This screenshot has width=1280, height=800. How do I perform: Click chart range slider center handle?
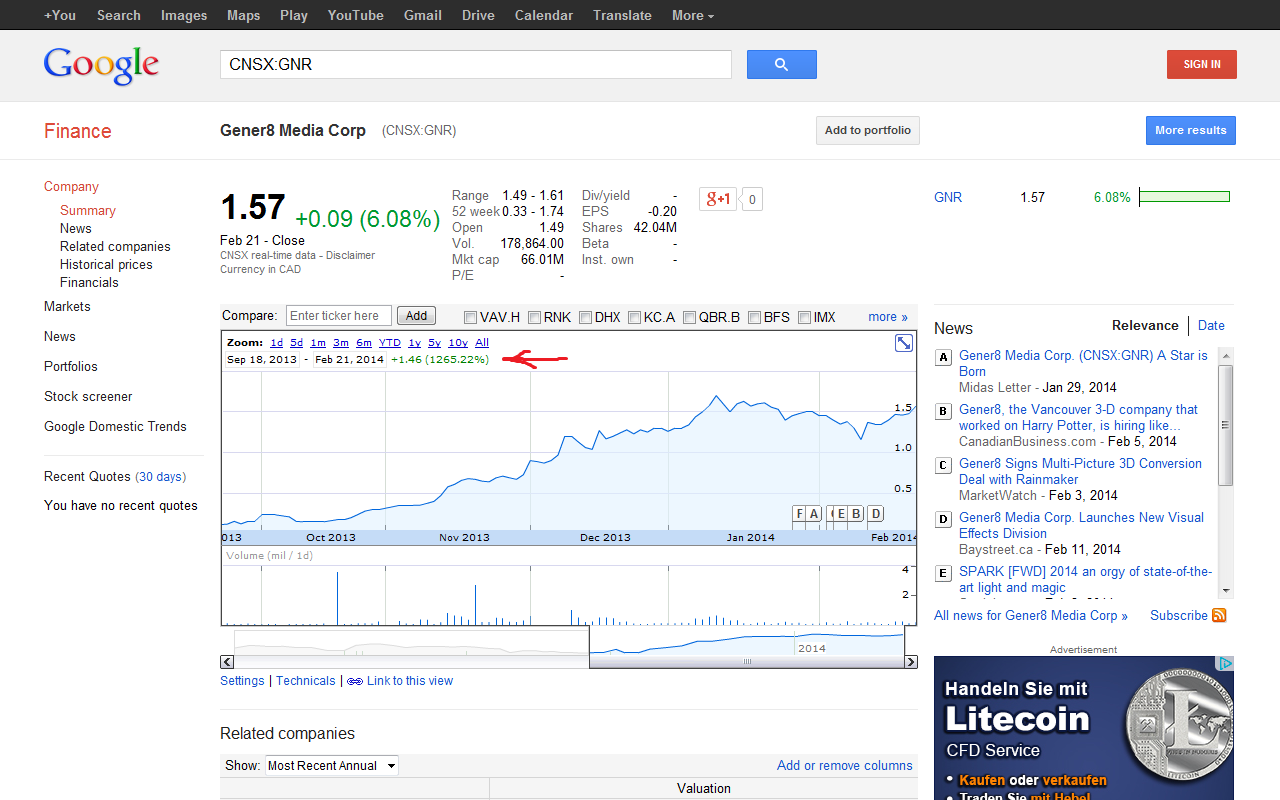point(747,662)
